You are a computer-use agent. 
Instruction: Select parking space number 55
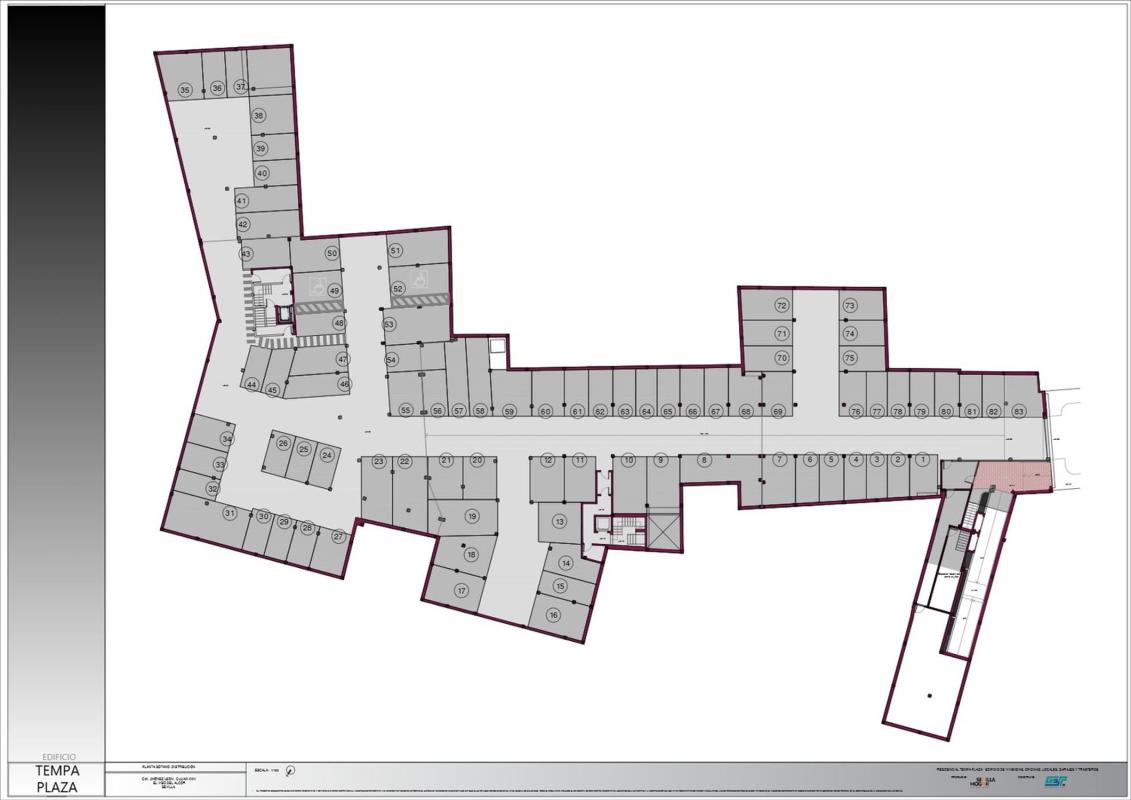(x=405, y=410)
